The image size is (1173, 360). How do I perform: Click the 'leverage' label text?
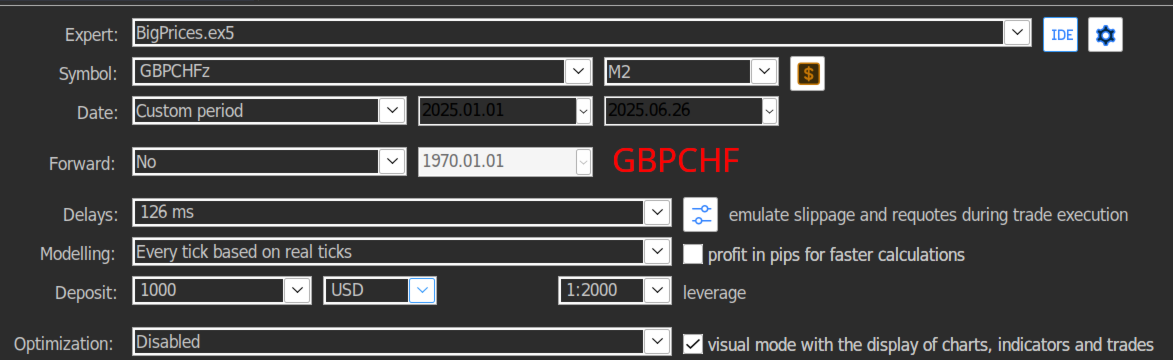tap(714, 293)
